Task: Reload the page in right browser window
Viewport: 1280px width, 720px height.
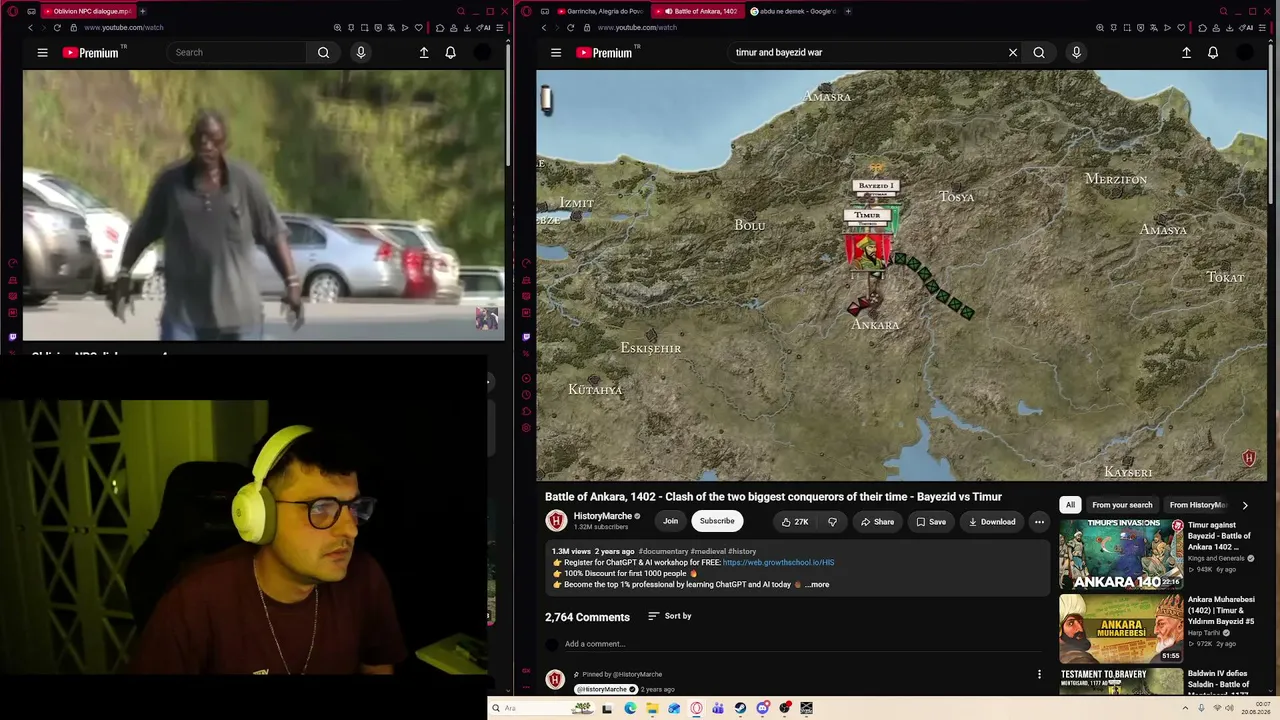Action: pos(571,28)
